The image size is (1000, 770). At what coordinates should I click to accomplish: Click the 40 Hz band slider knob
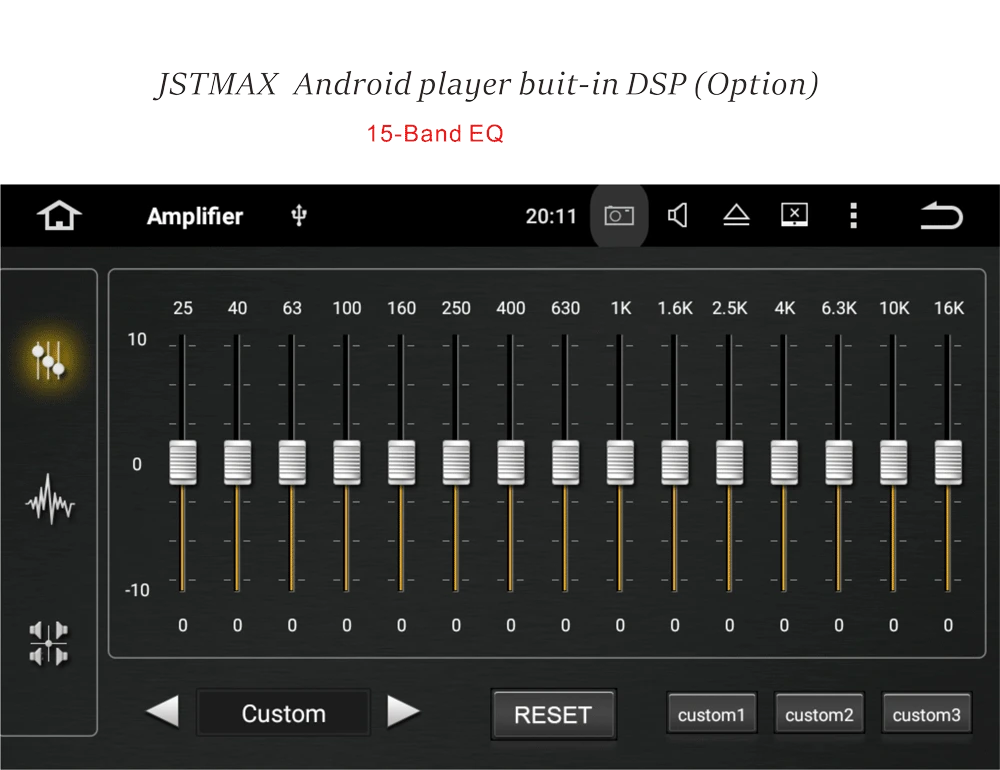tap(237, 463)
